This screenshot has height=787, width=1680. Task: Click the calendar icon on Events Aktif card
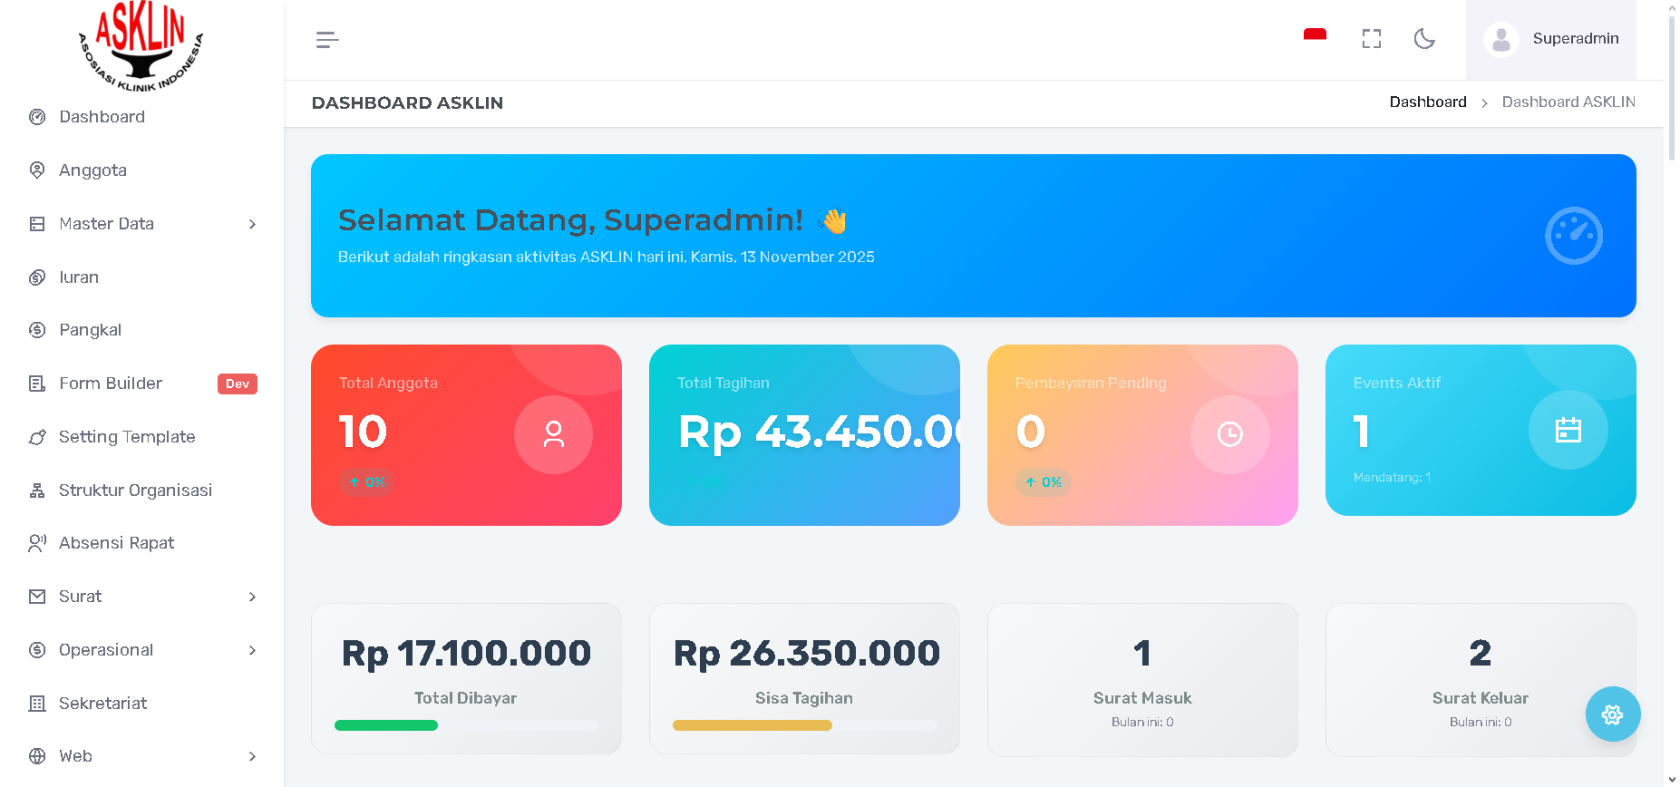tap(1567, 430)
